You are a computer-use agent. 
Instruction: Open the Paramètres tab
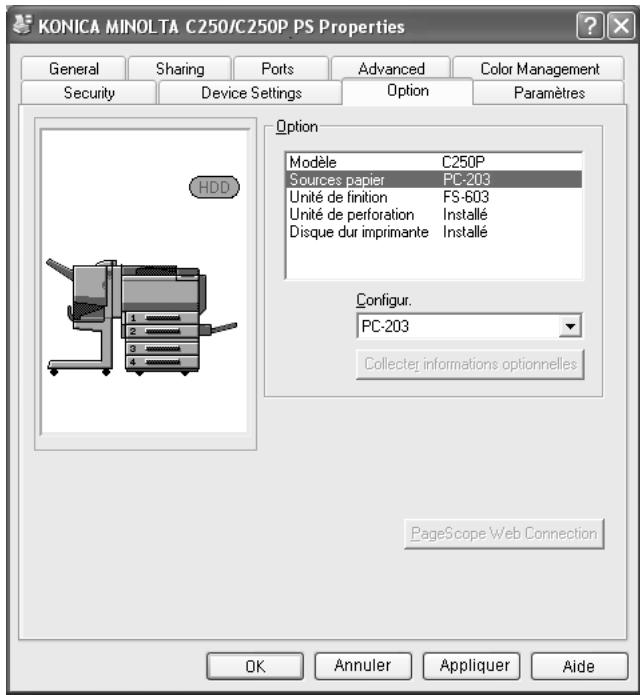[x=549, y=93]
